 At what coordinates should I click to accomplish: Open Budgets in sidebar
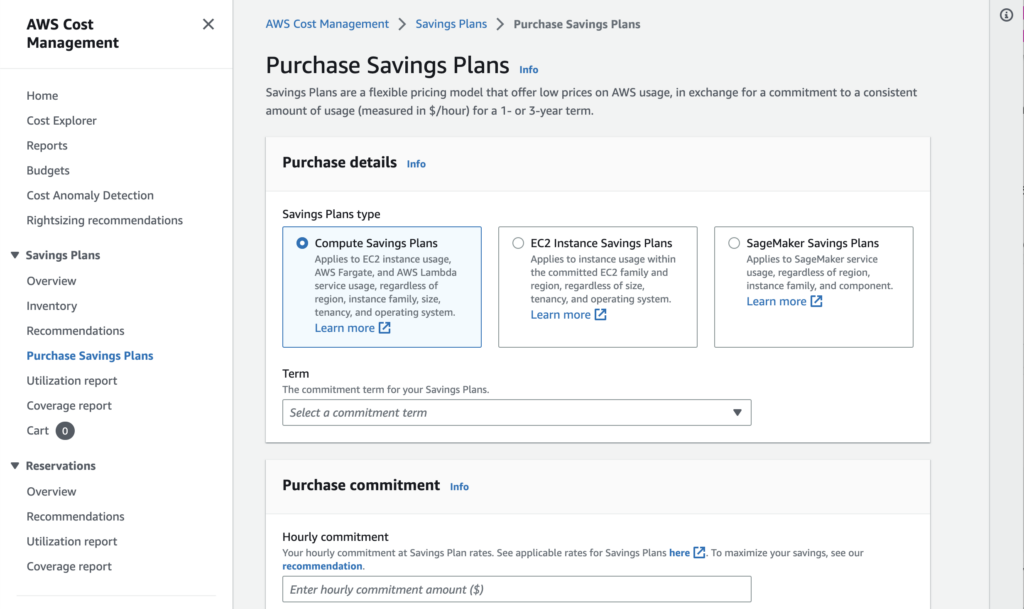pos(48,170)
